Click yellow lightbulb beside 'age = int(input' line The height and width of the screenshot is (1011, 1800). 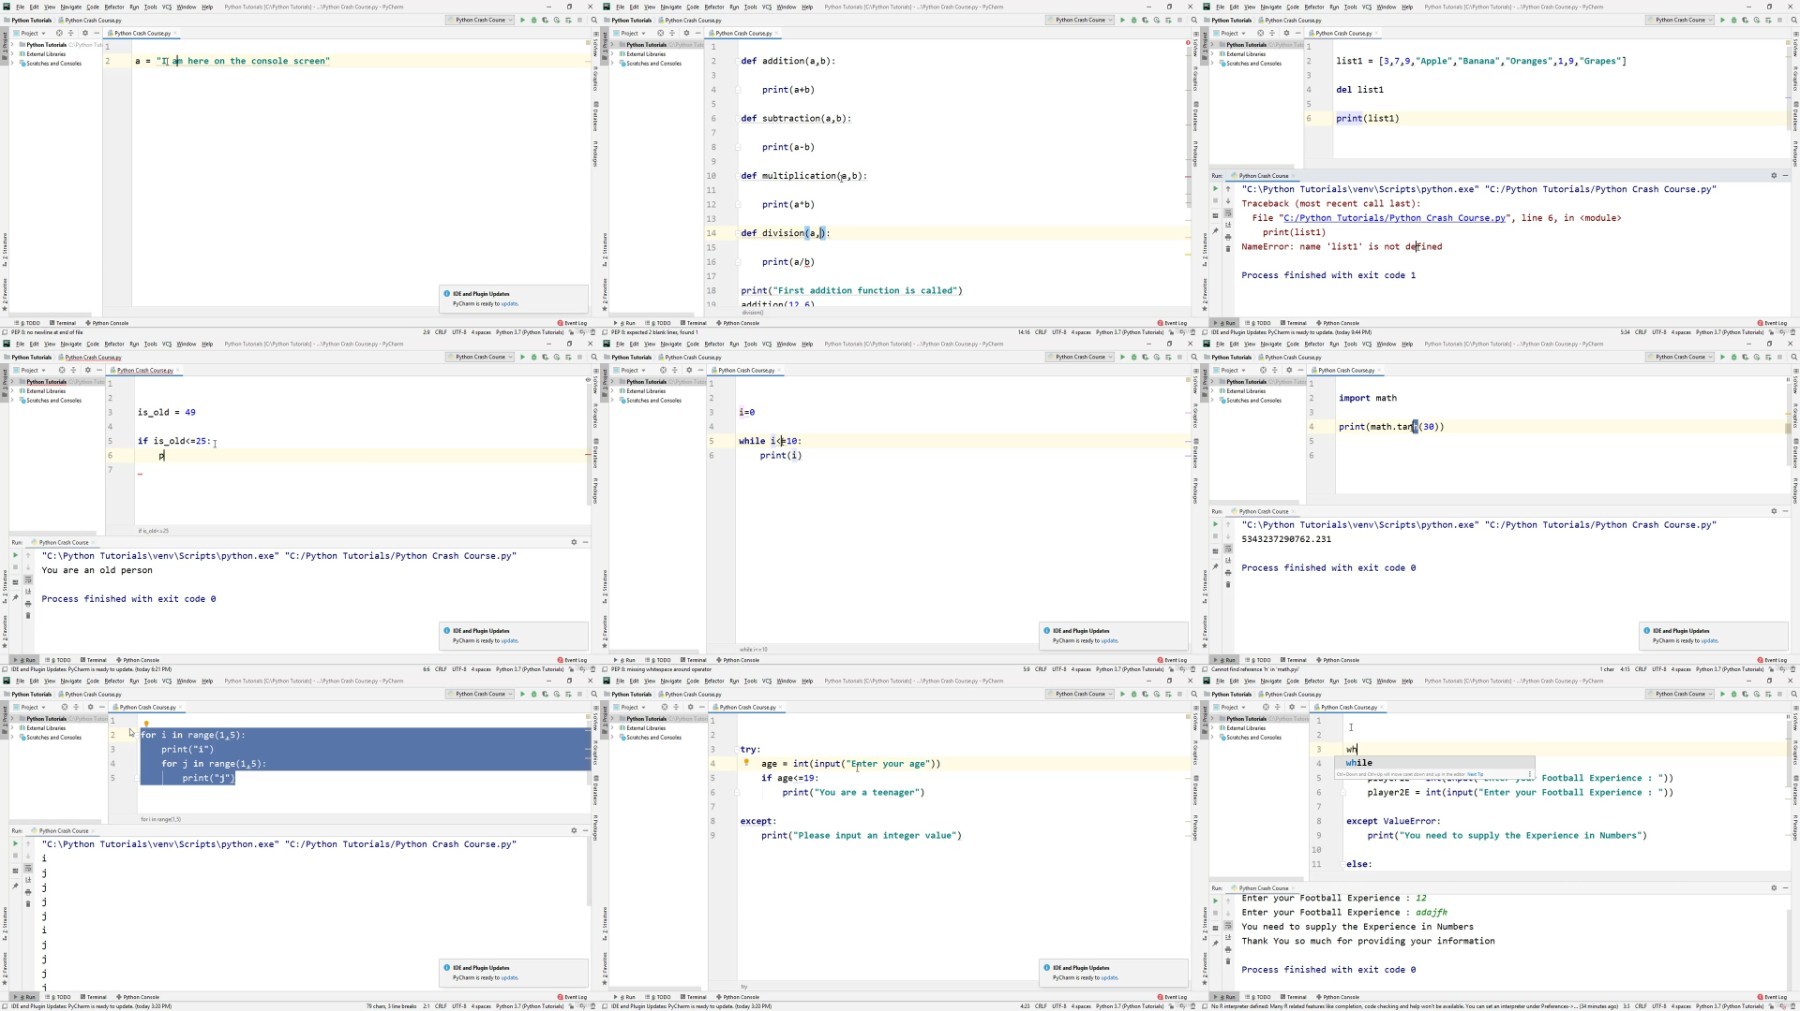(746, 763)
